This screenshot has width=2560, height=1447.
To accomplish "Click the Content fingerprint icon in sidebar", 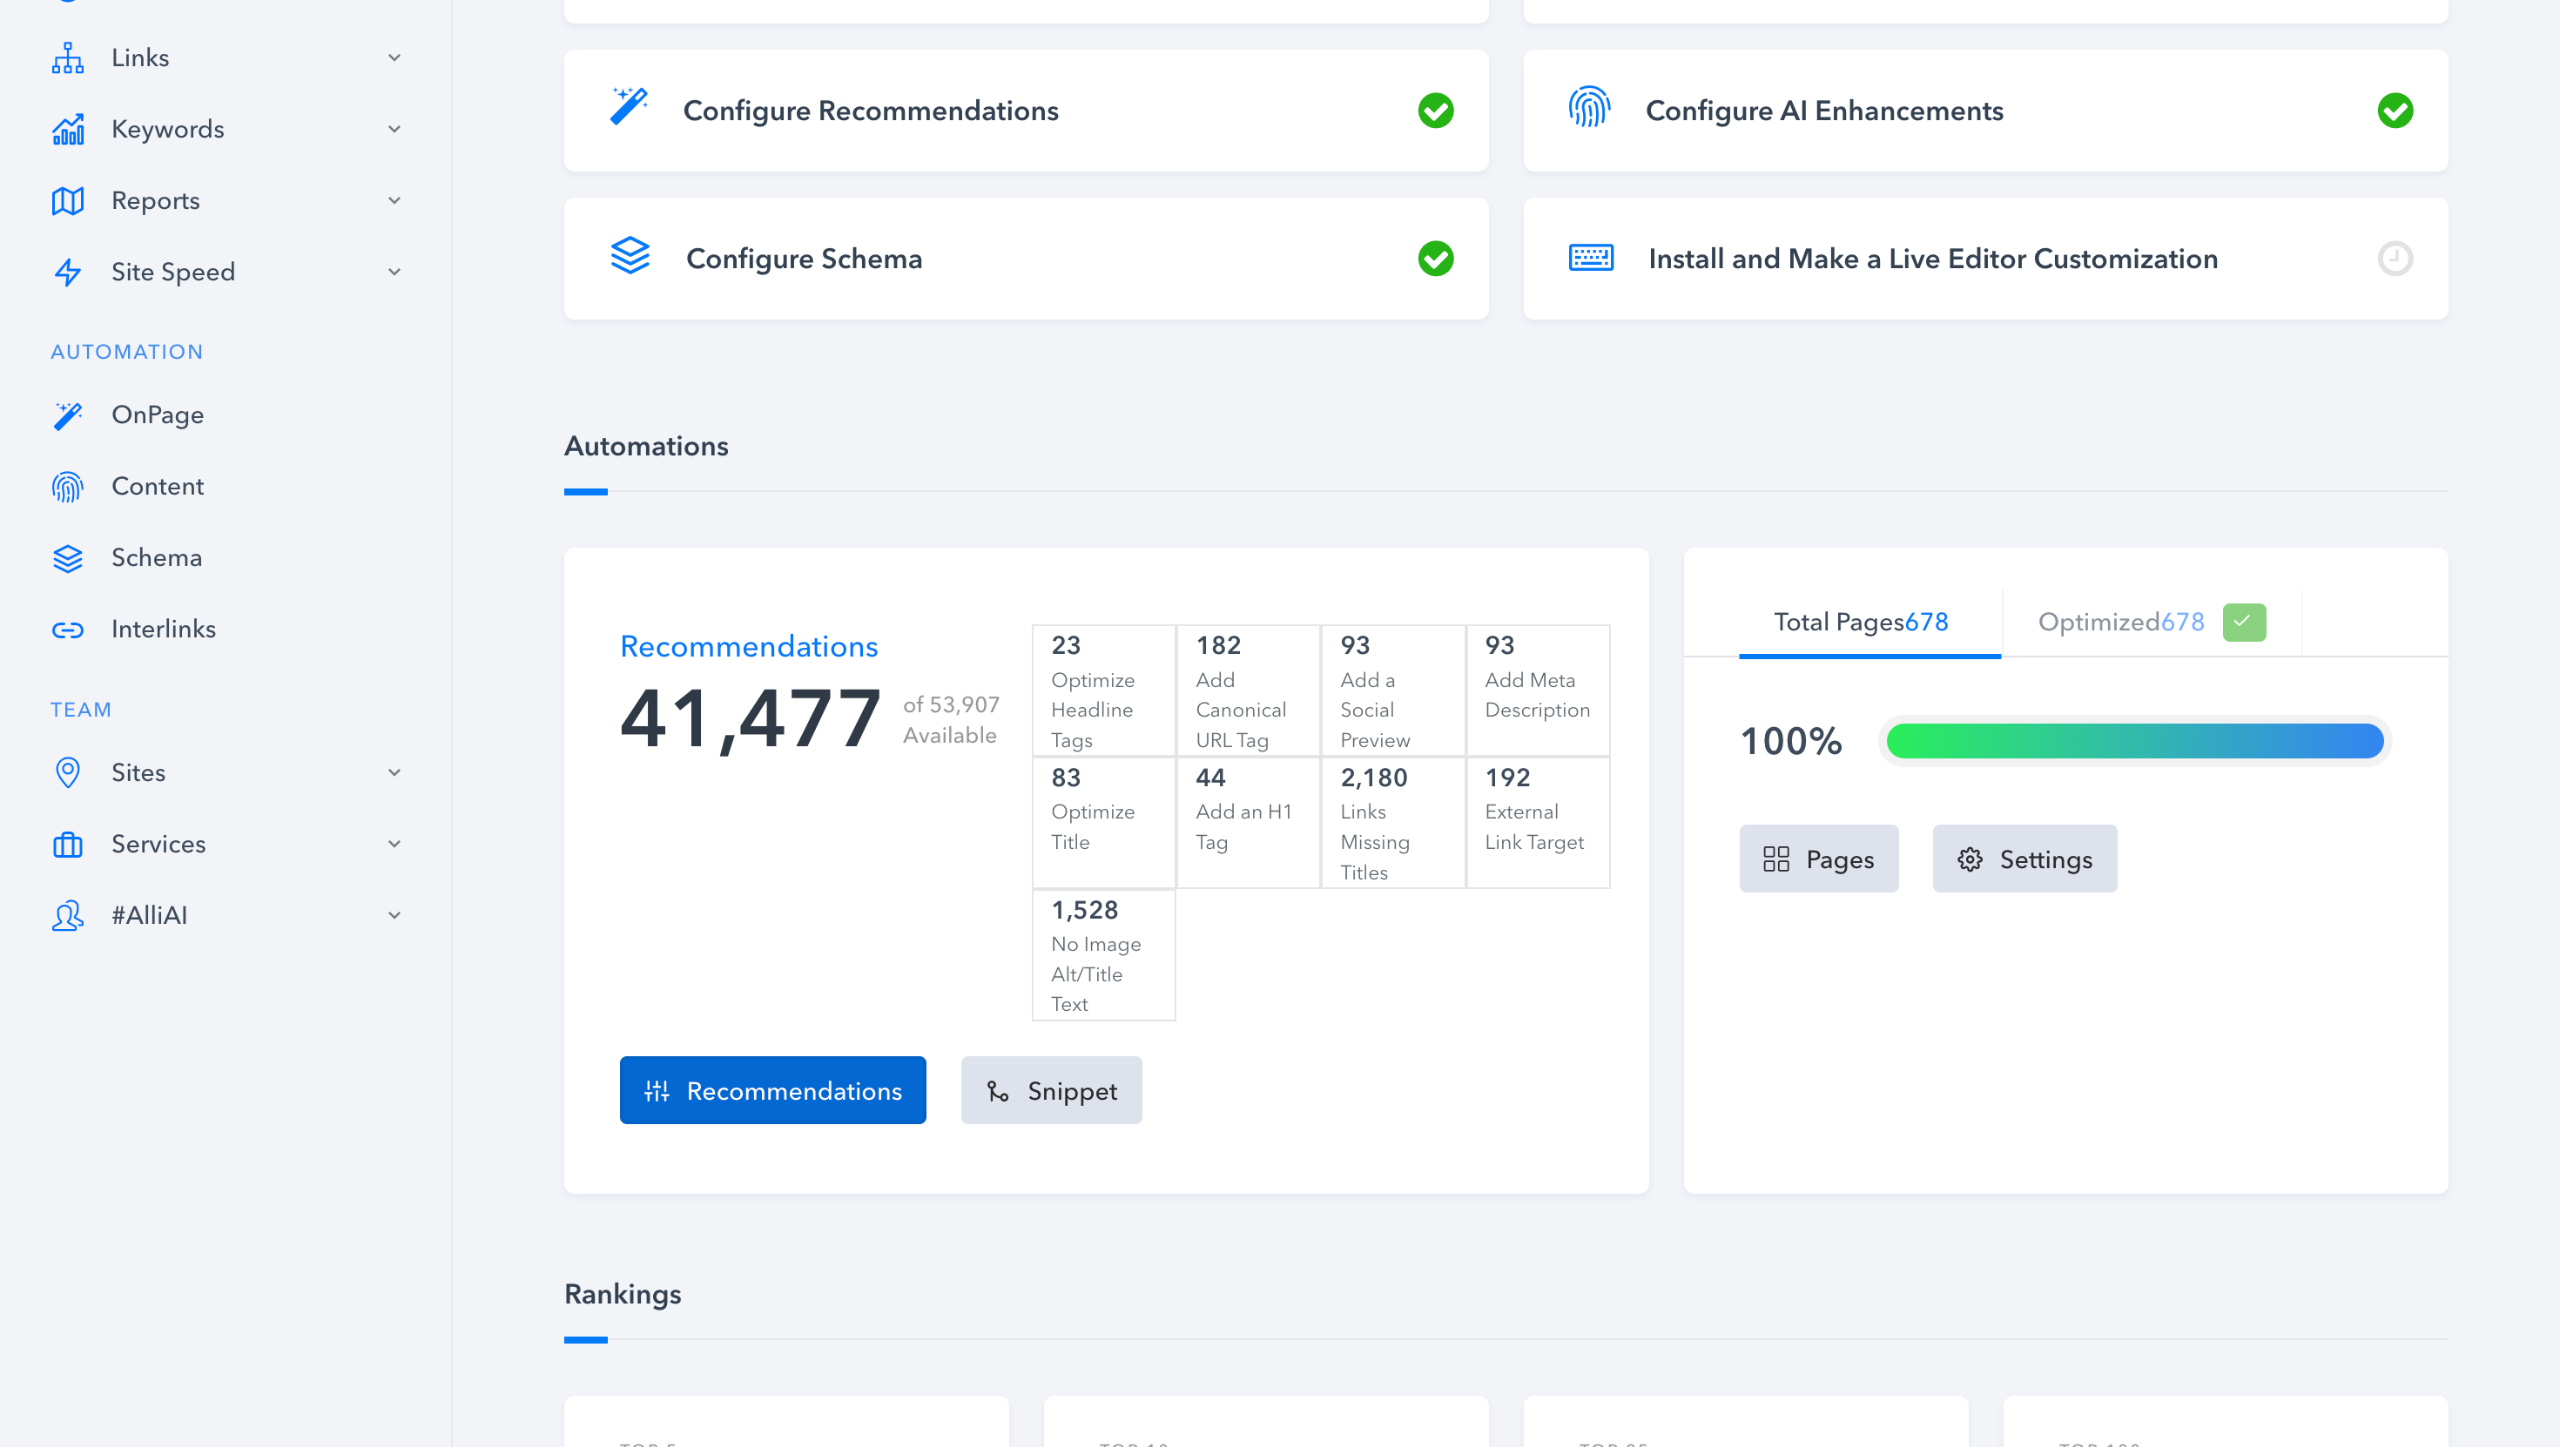I will 68,487.
